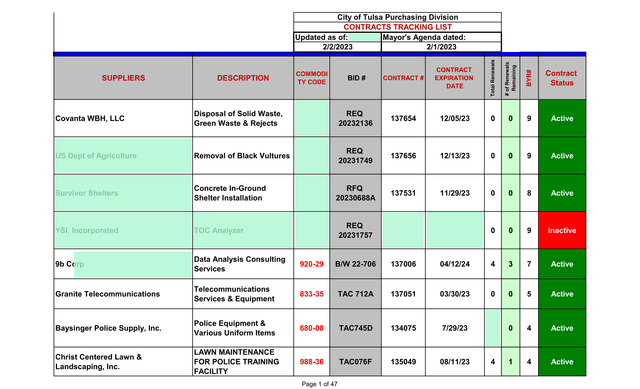
Task: Select the 'City of Tulsa Purchasing Division' heading
Action: click(x=397, y=17)
